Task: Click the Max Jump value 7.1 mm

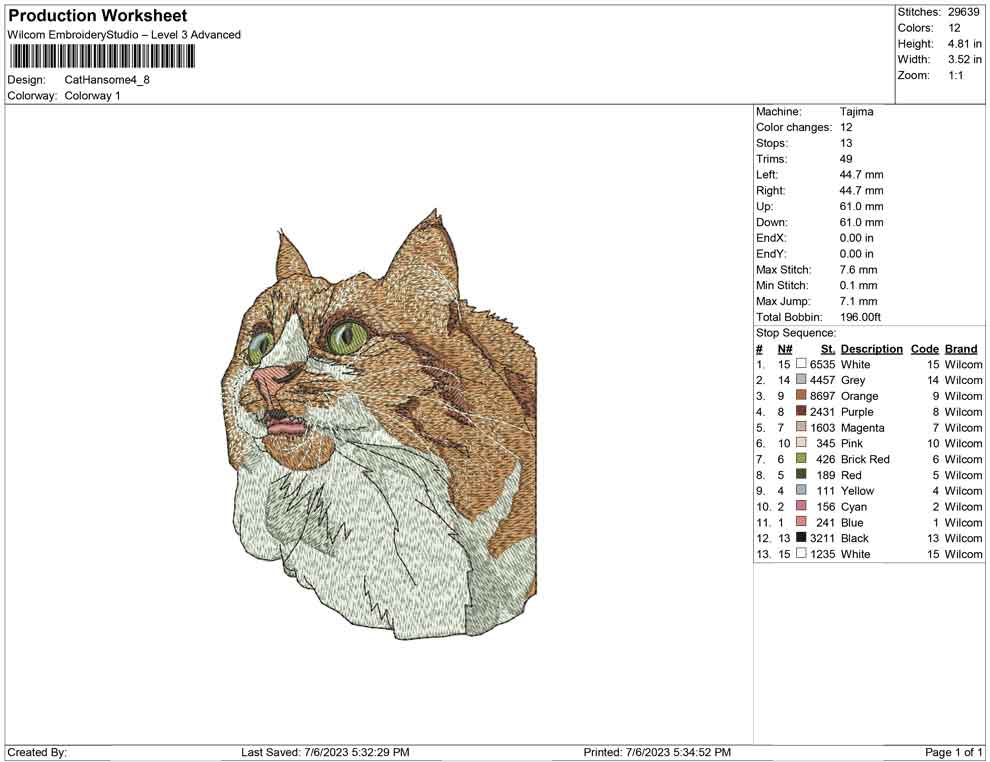Action: tap(858, 301)
